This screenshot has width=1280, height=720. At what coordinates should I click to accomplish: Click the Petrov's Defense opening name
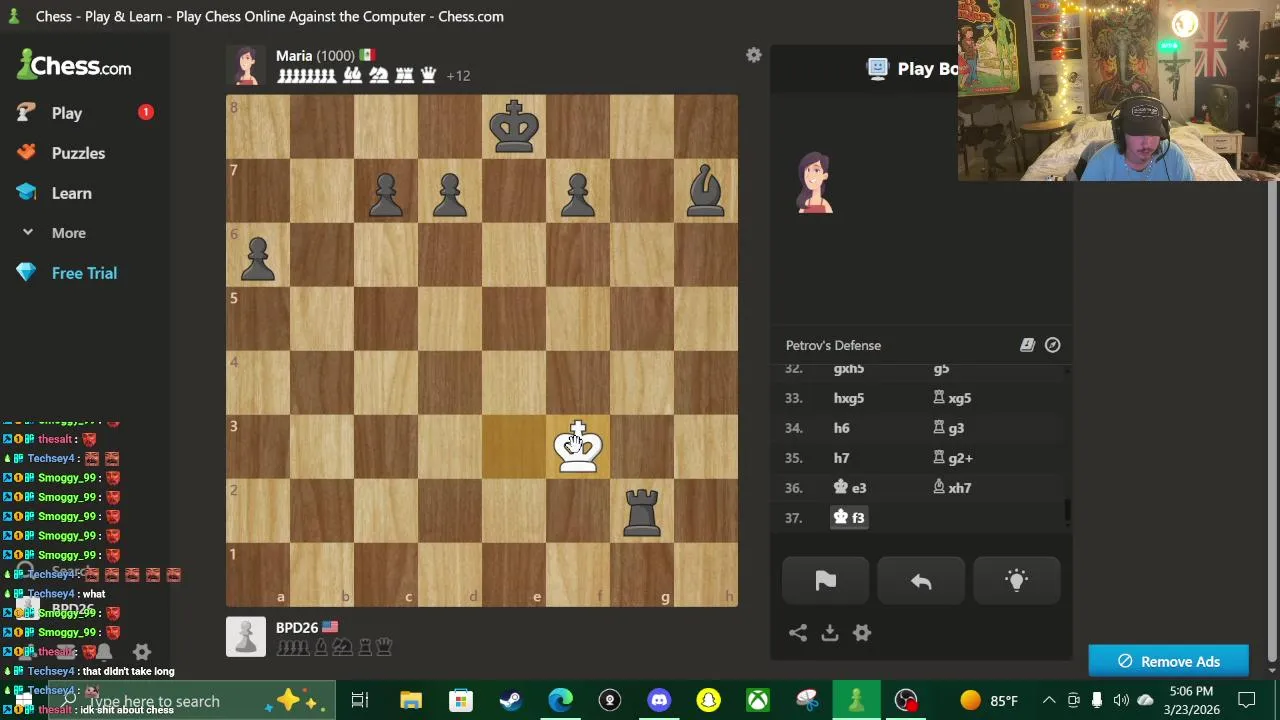tap(833, 345)
